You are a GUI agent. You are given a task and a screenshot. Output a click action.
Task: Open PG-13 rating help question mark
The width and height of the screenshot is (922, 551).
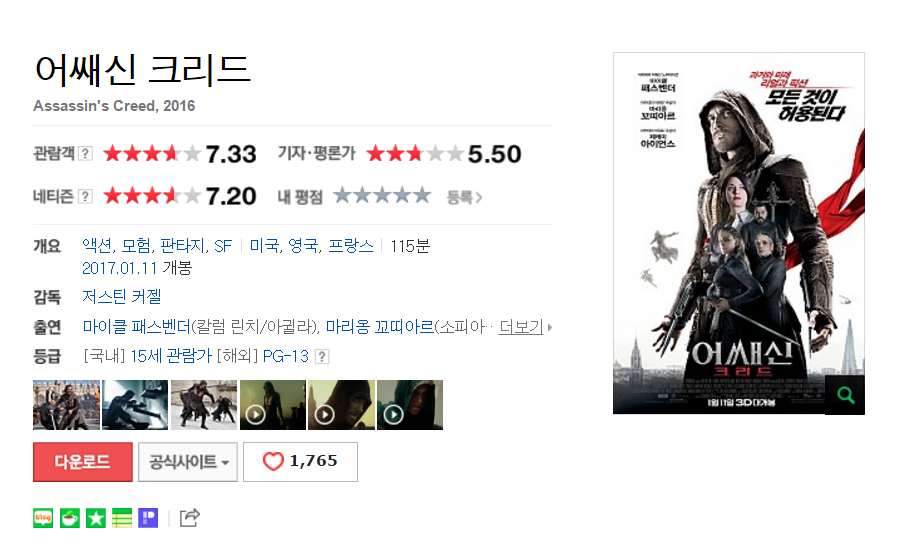coord(322,356)
